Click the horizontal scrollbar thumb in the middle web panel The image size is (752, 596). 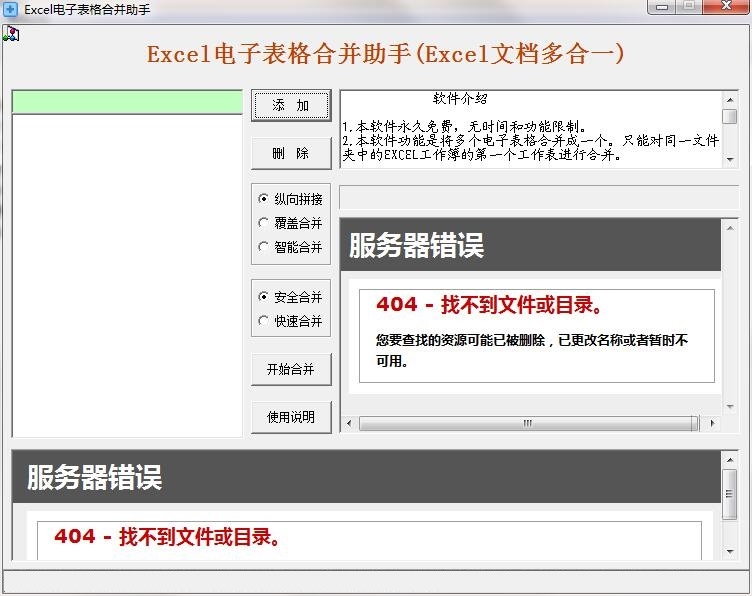(528, 423)
